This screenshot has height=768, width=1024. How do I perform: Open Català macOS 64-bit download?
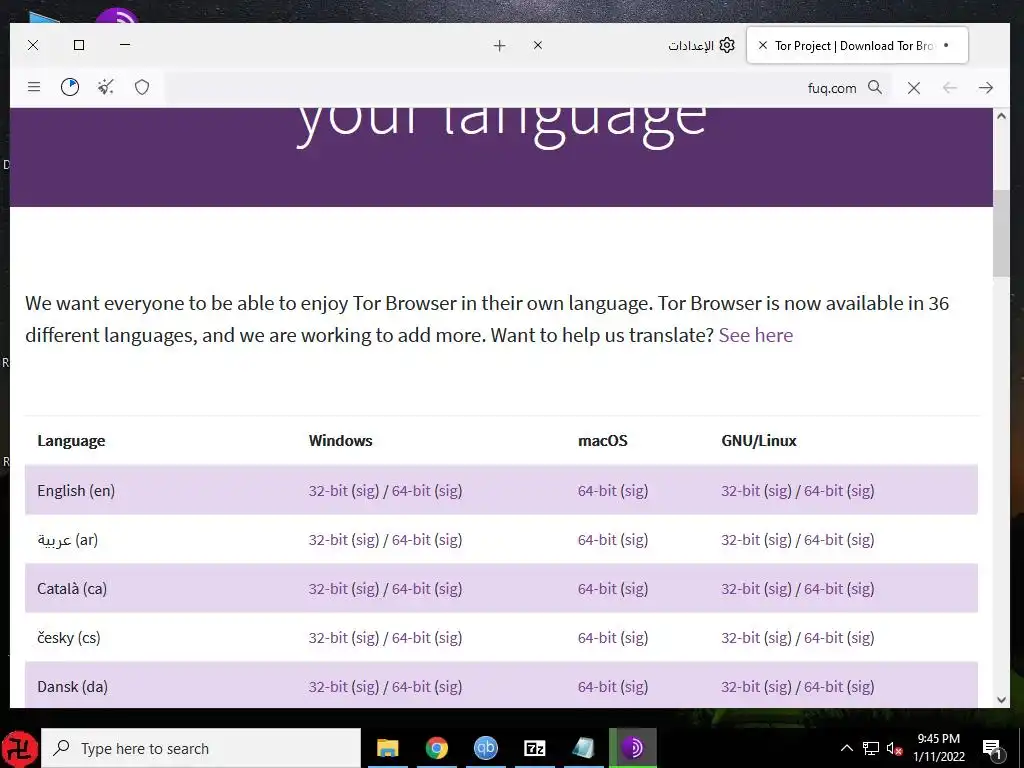(597, 588)
